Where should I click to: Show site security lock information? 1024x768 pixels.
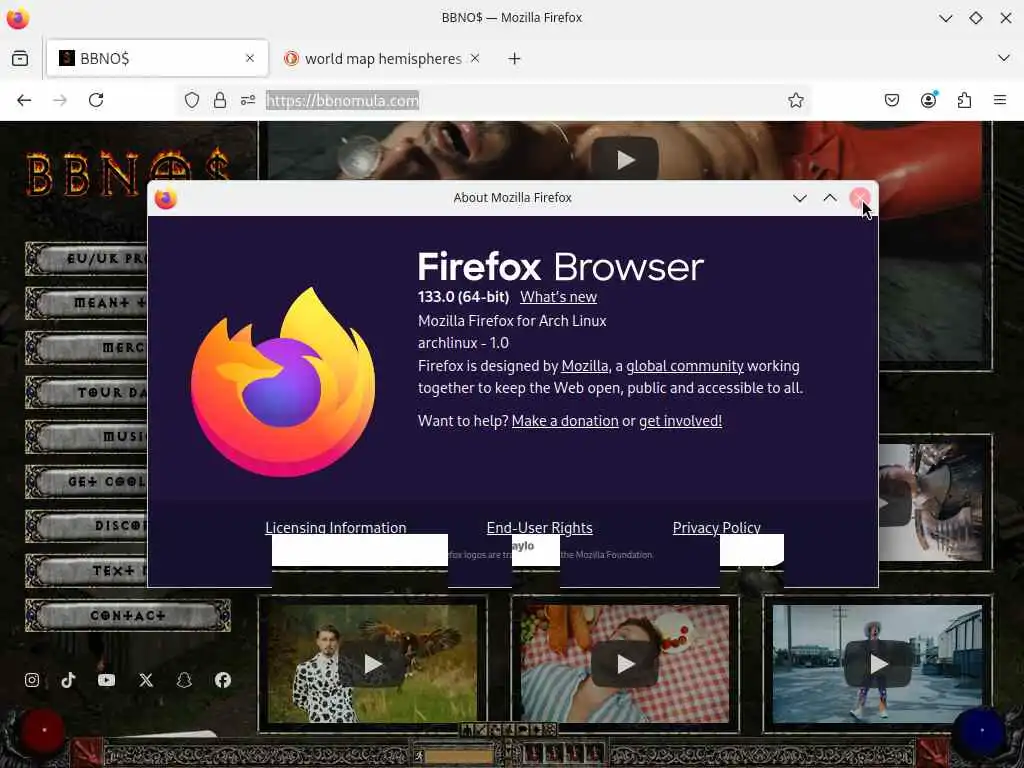(x=220, y=100)
